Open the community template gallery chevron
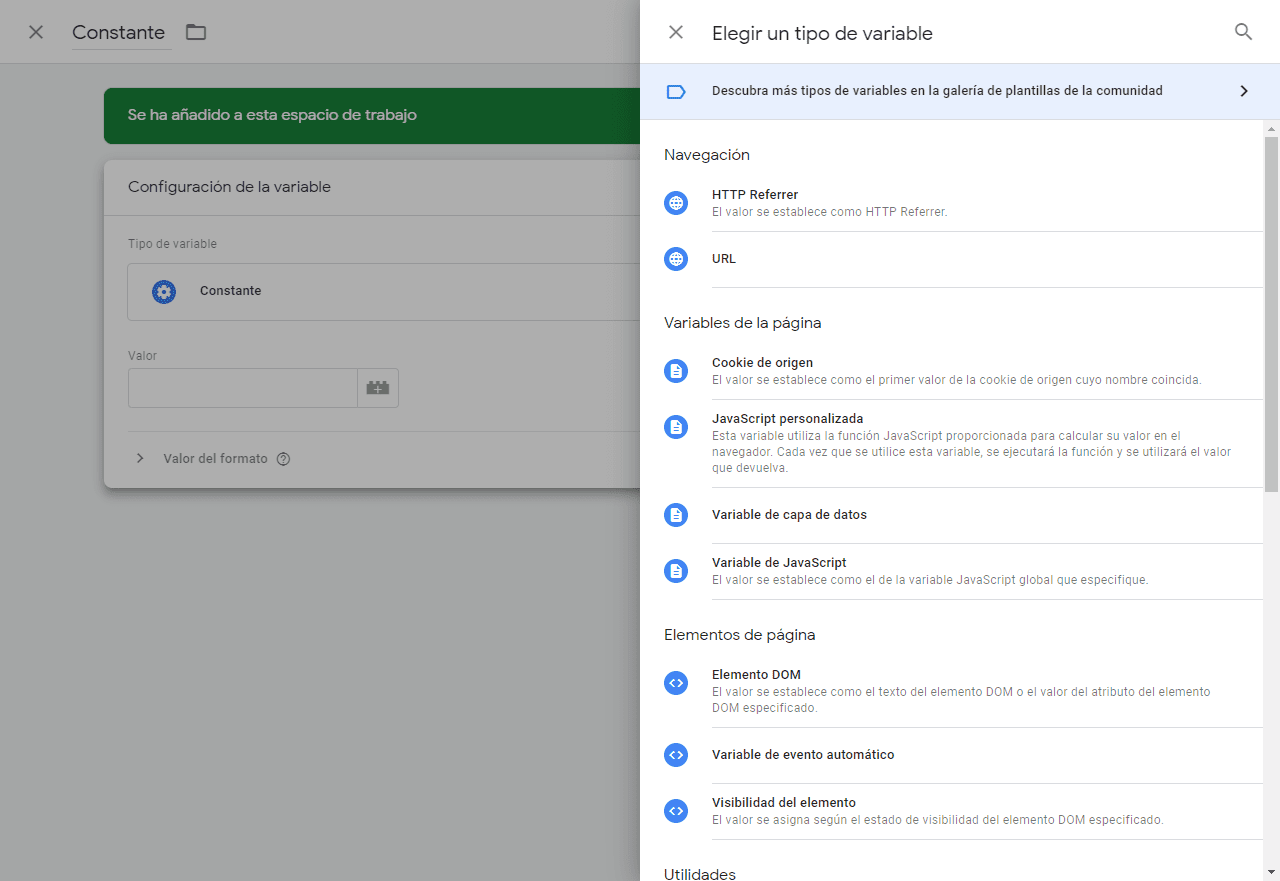Image resolution: width=1280 pixels, height=881 pixels. pyautogui.click(x=1244, y=90)
